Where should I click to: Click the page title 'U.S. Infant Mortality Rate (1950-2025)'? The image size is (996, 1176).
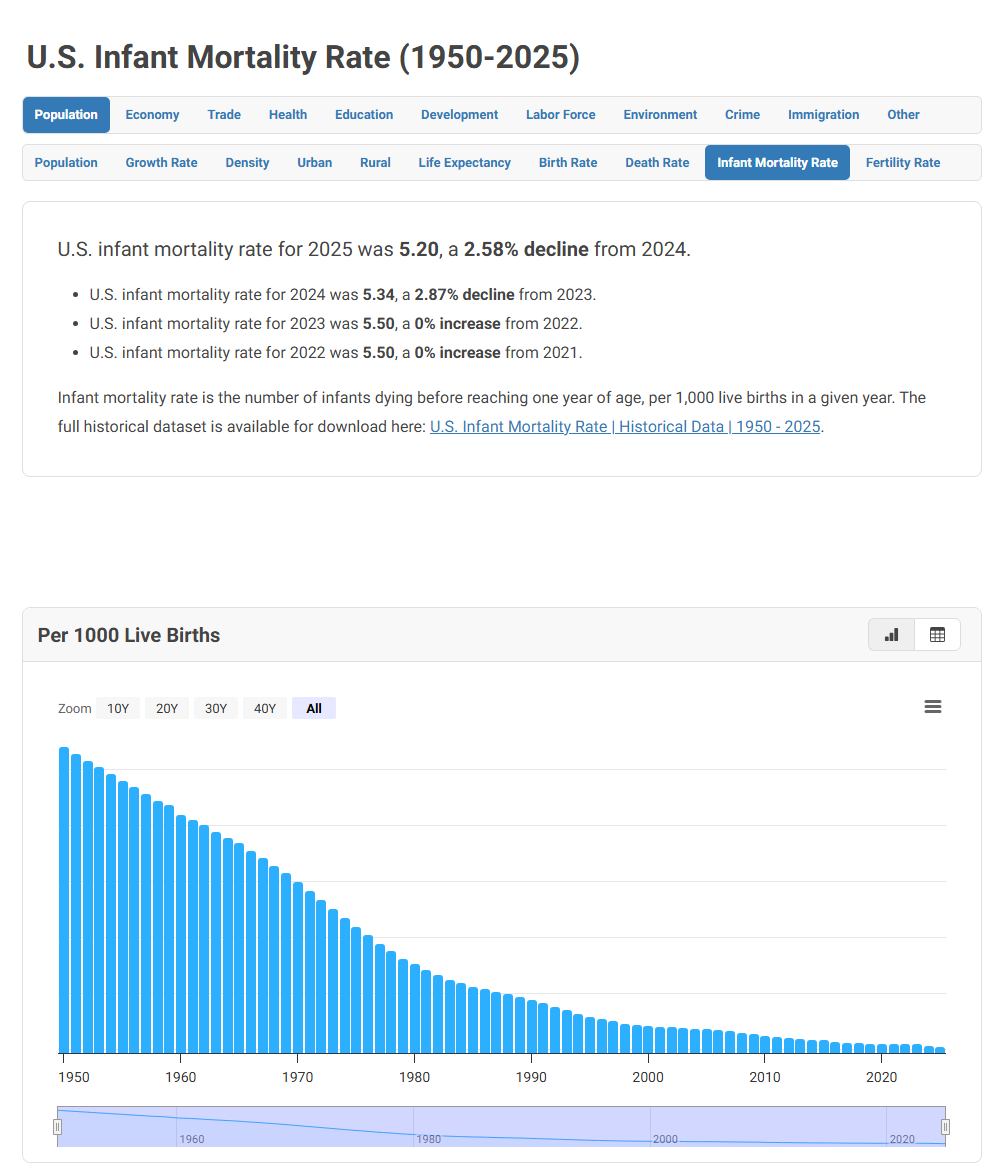coord(303,57)
